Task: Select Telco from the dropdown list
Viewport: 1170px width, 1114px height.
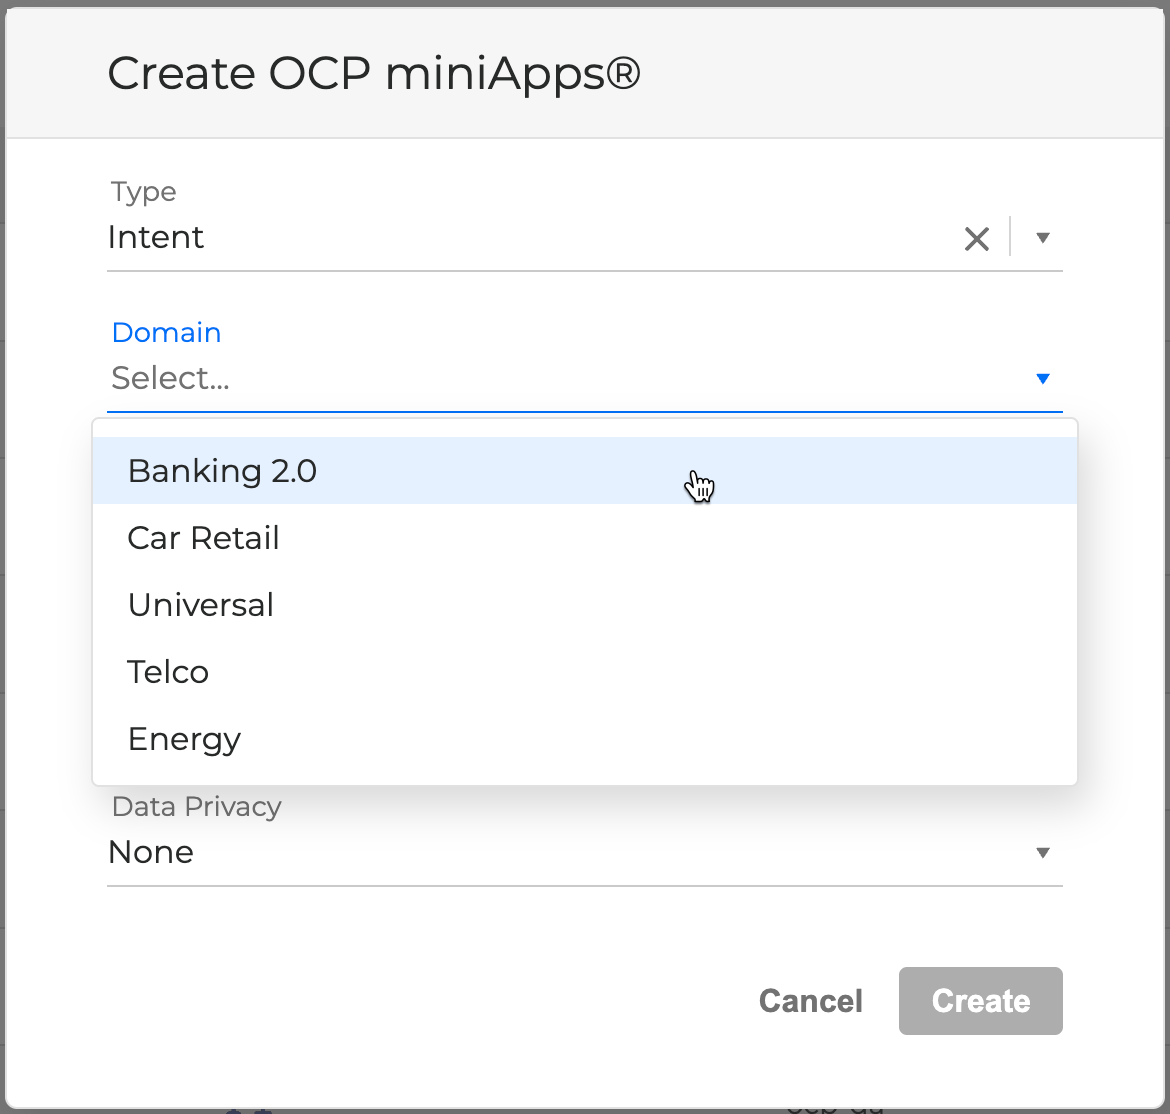Action: pos(168,672)
